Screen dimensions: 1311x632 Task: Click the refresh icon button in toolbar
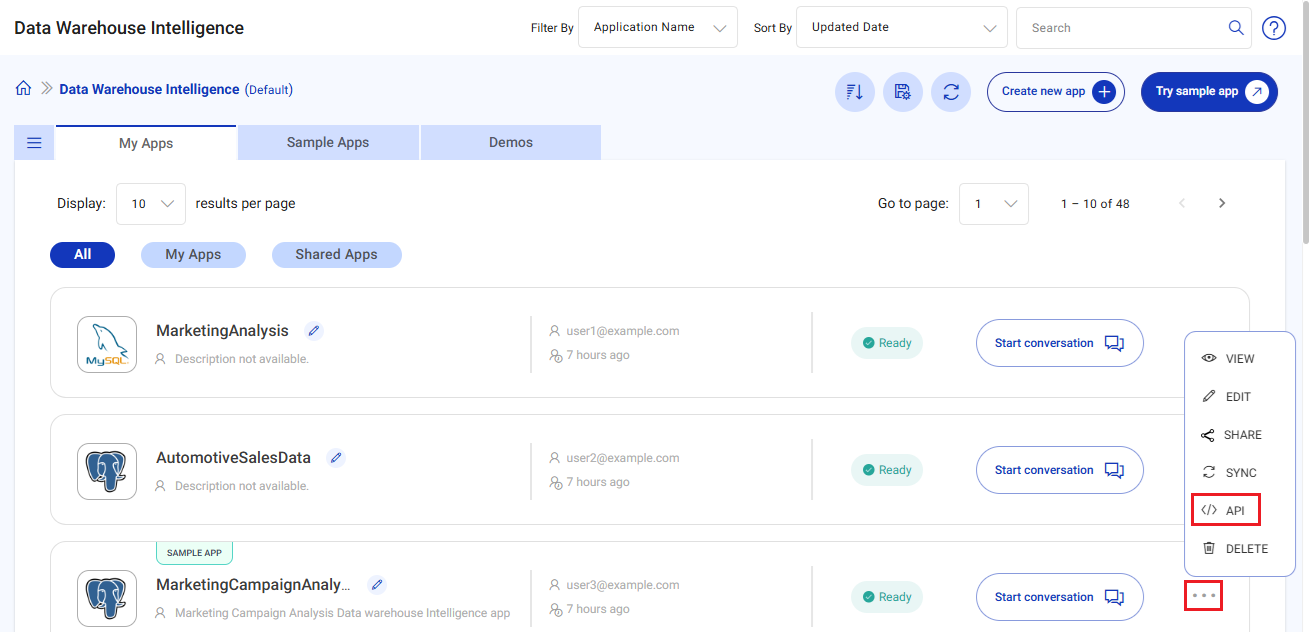point(951,92)
